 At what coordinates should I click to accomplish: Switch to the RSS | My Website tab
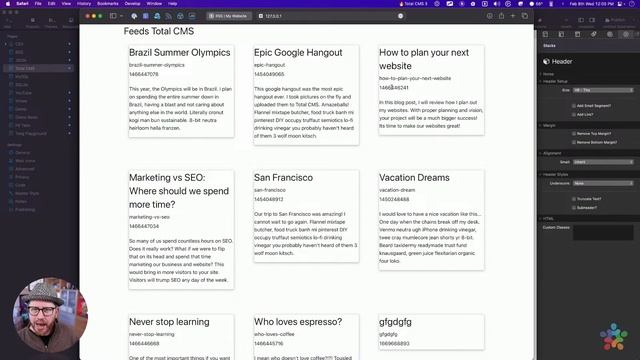229,16
